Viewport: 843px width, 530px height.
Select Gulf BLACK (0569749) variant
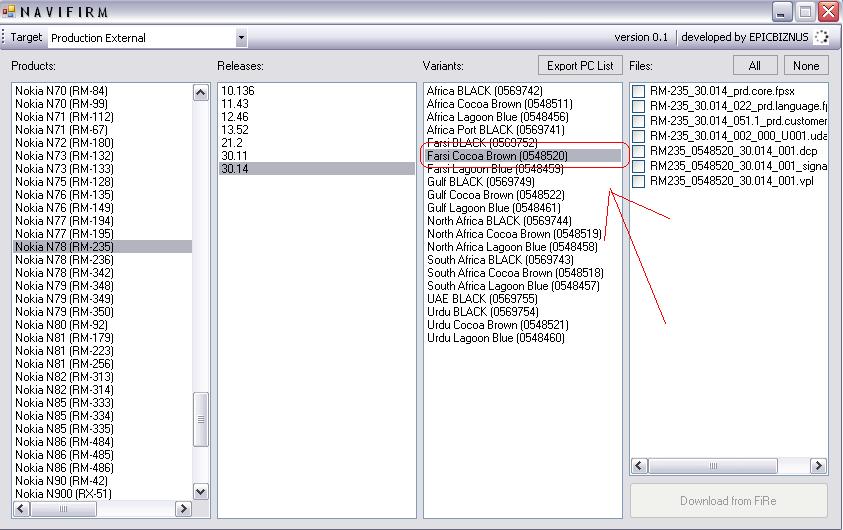[523, 182]
